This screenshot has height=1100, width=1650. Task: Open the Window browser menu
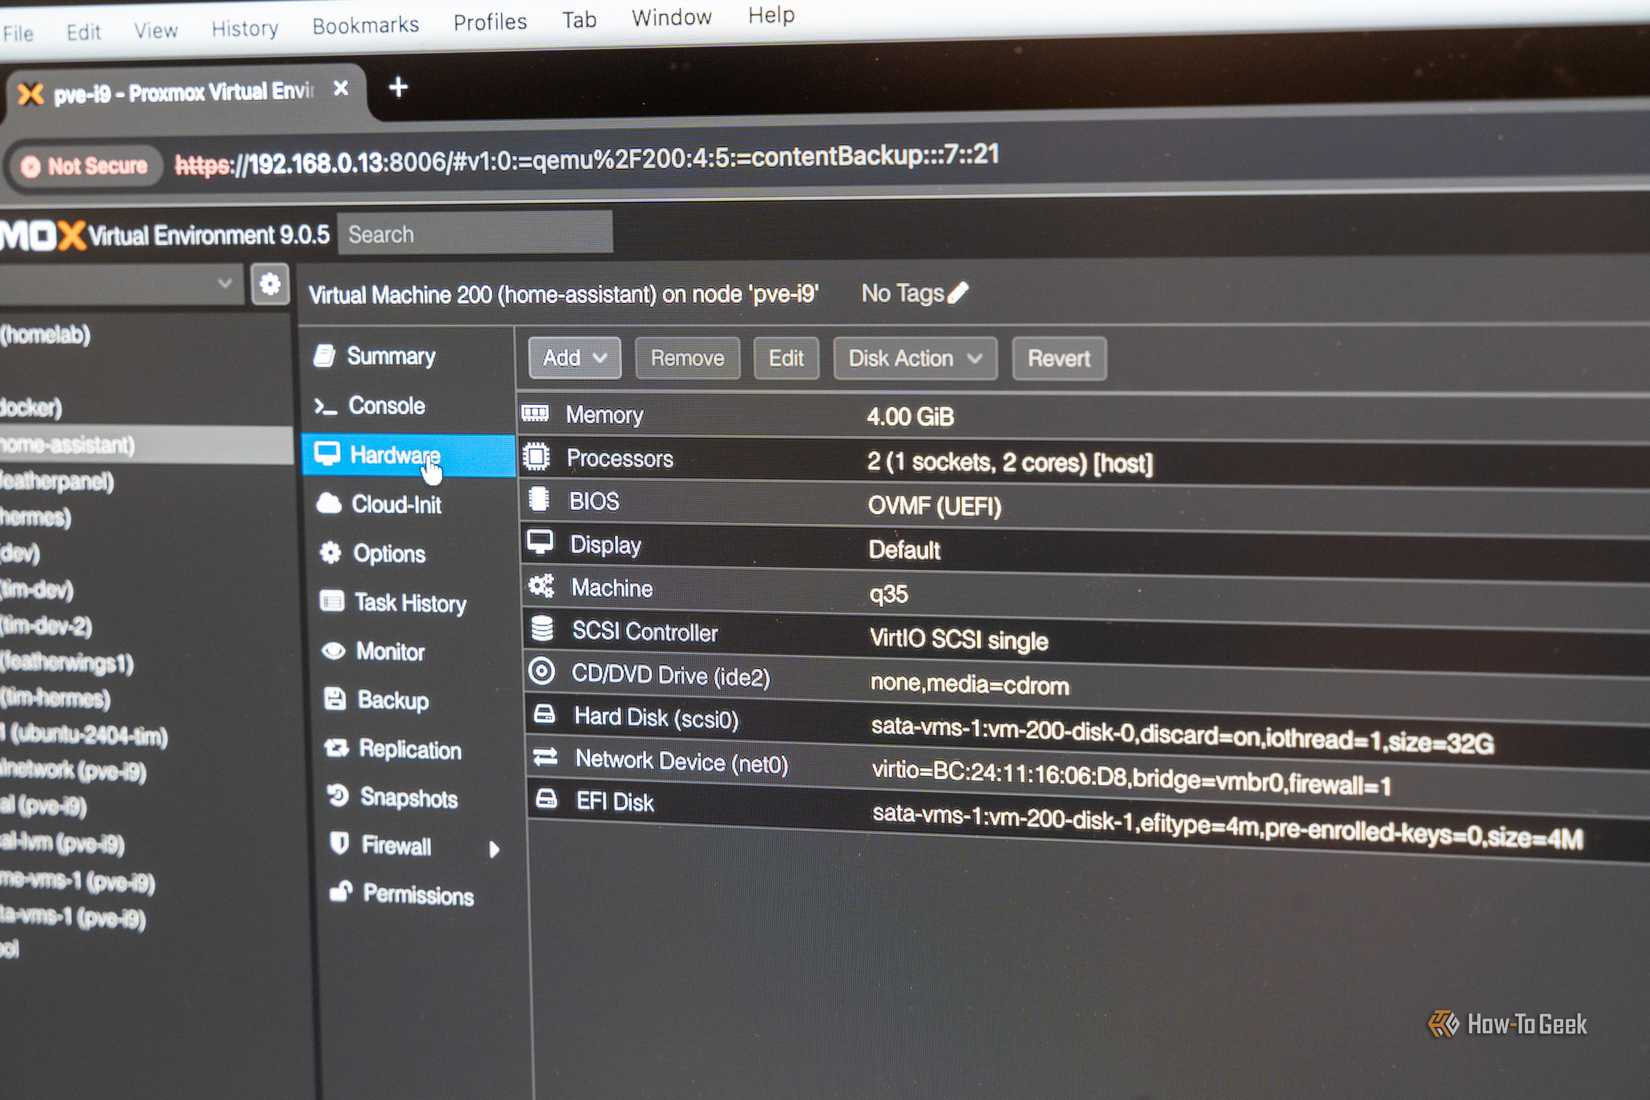(672, 17)
